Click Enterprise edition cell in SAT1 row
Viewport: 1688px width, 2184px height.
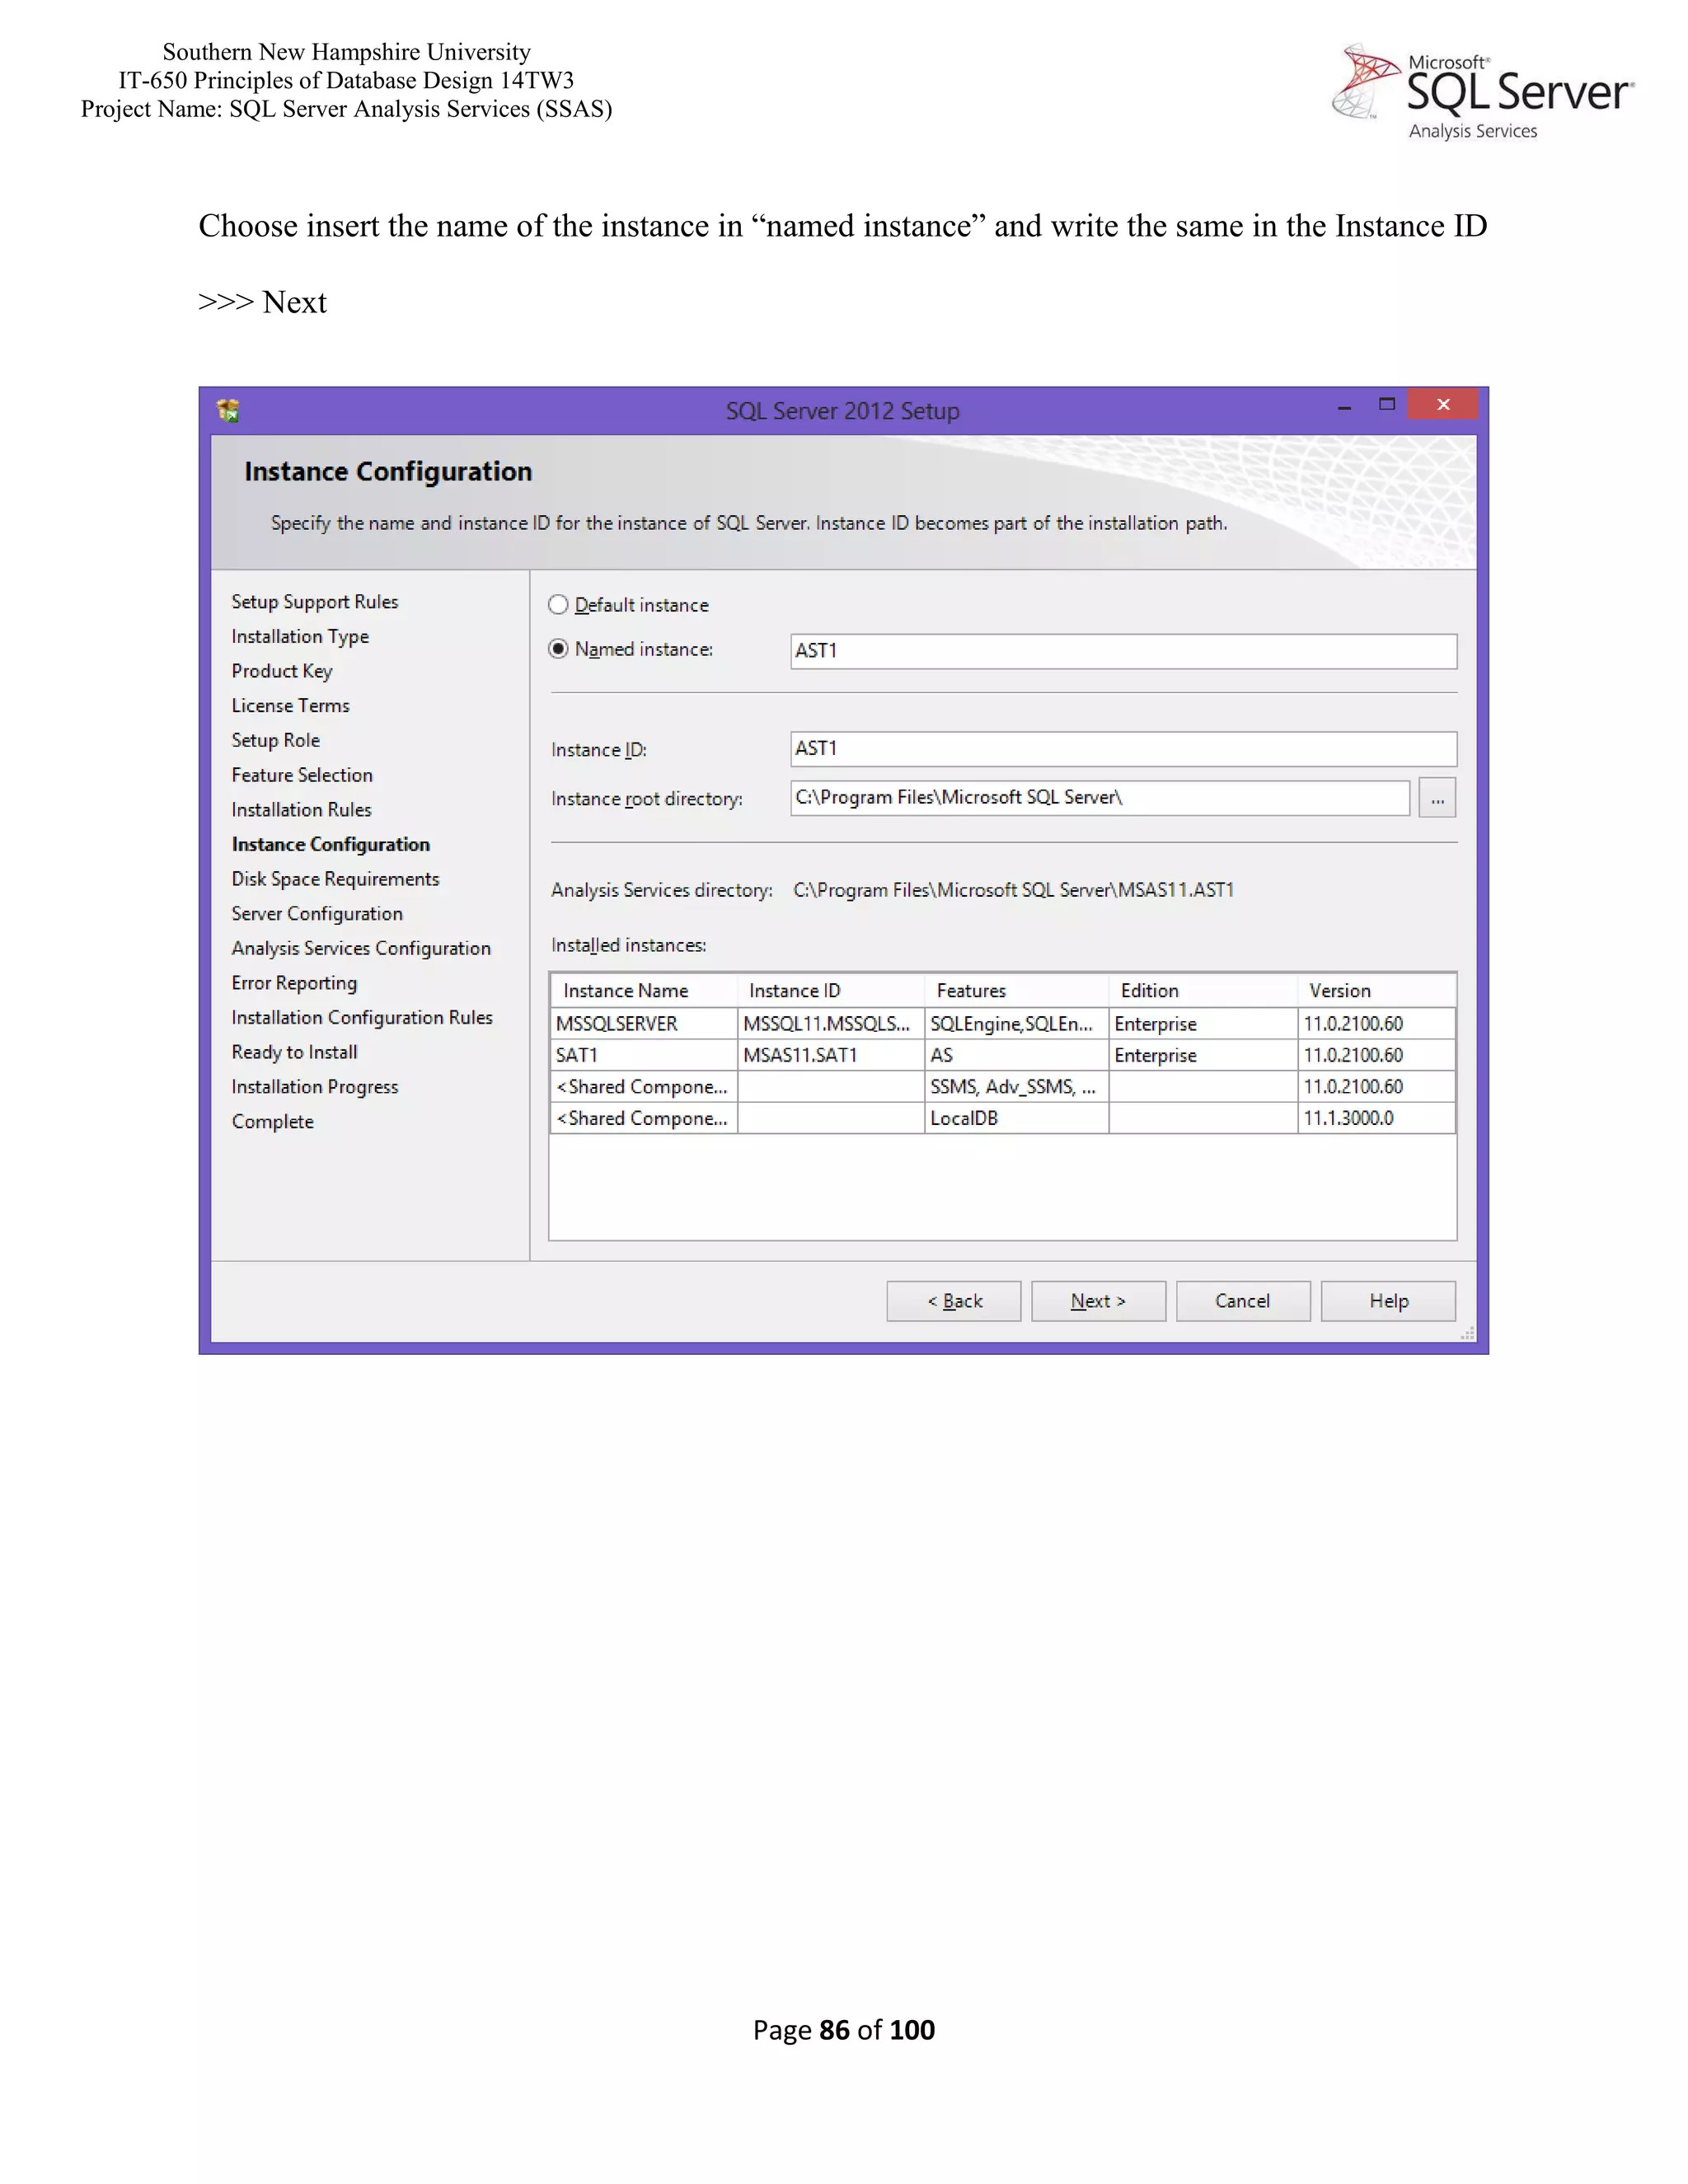pyautogui.click(x=1203, y=1055)
